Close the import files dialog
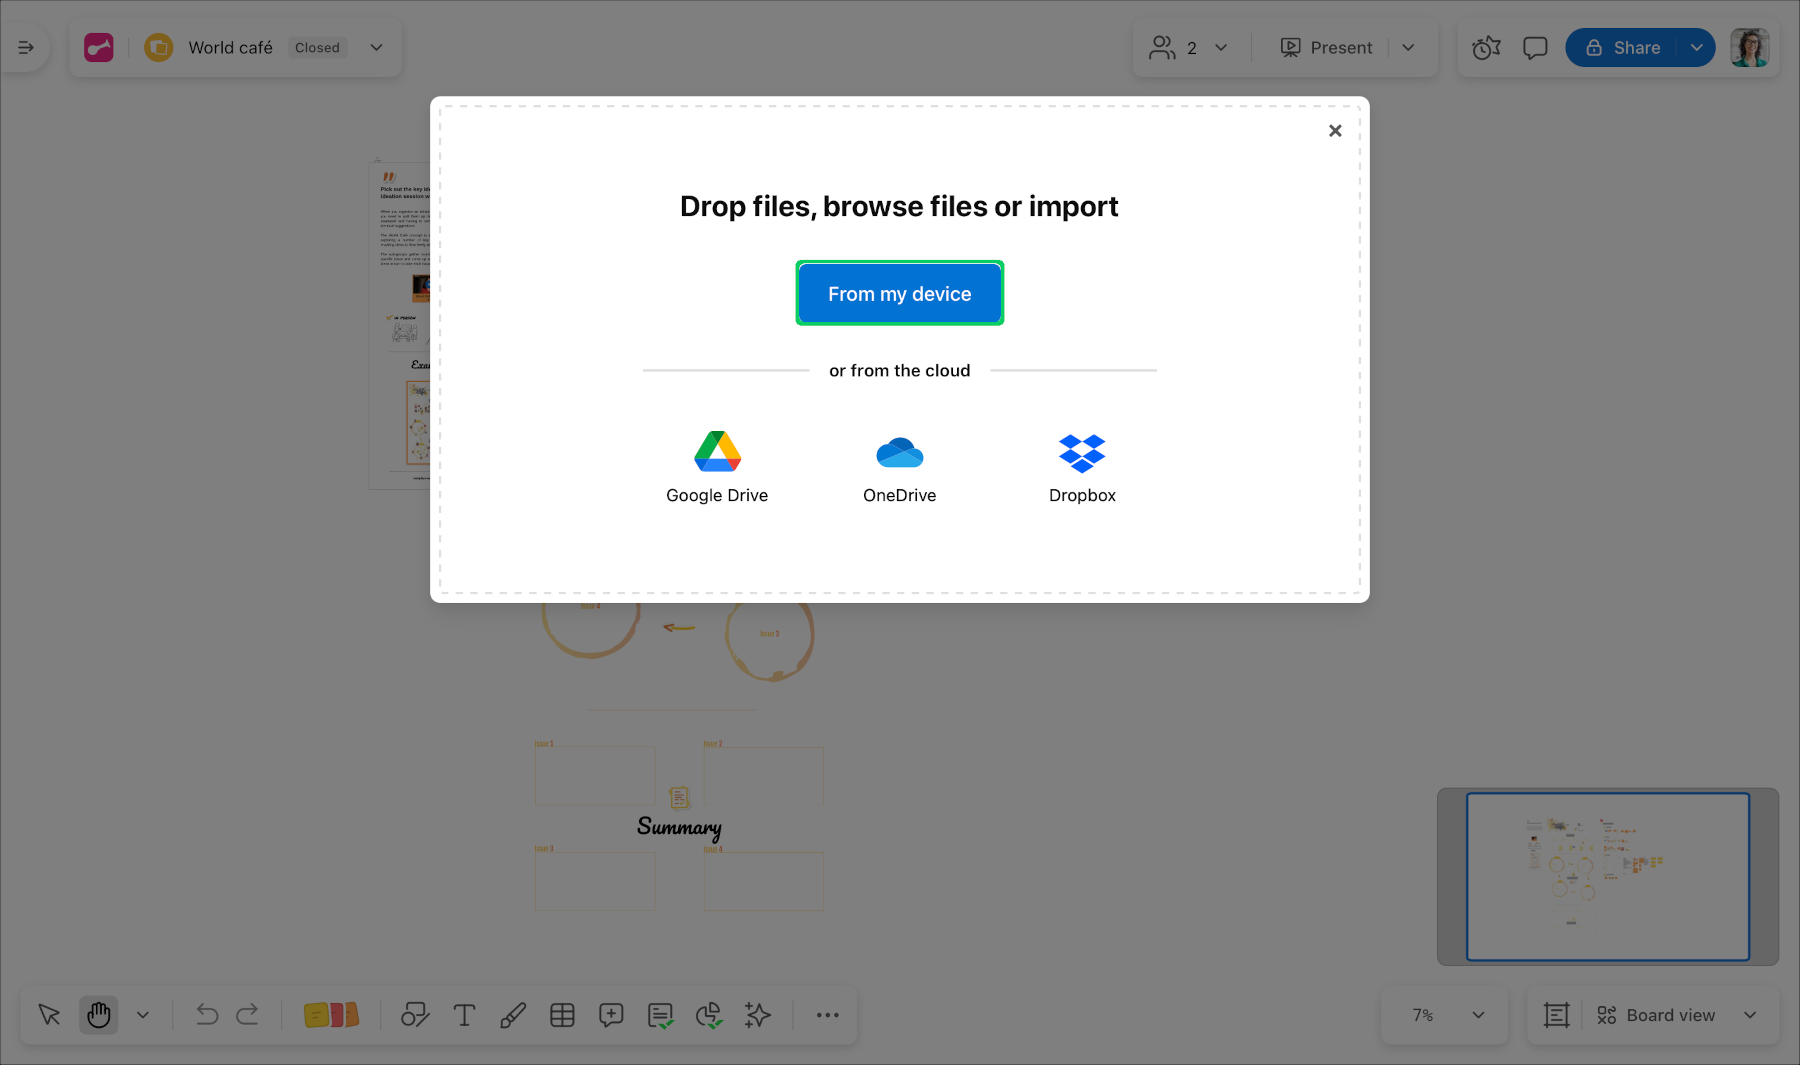 coord(1335,131)
